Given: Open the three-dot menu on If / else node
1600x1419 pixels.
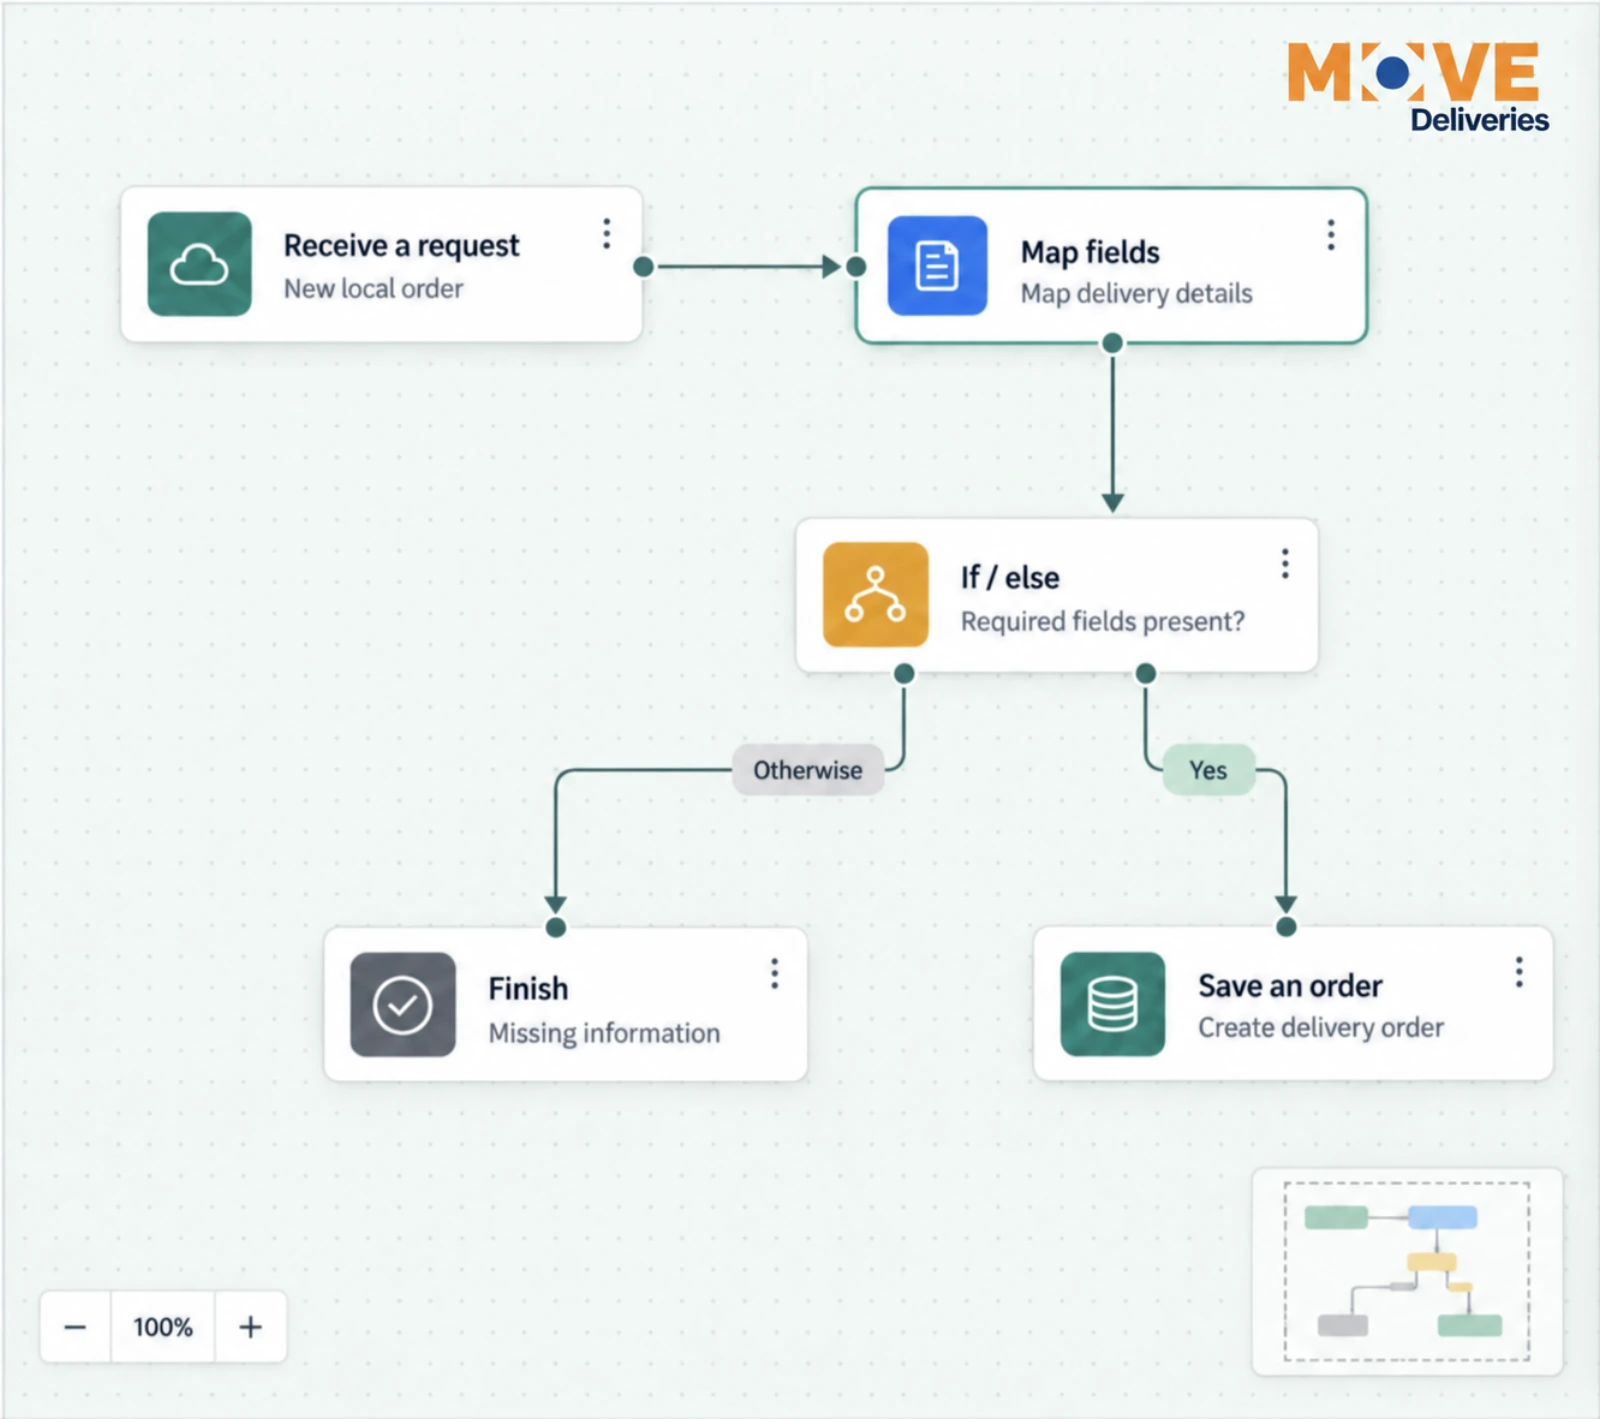Looking at the screenshot, I should point(1285,564).
